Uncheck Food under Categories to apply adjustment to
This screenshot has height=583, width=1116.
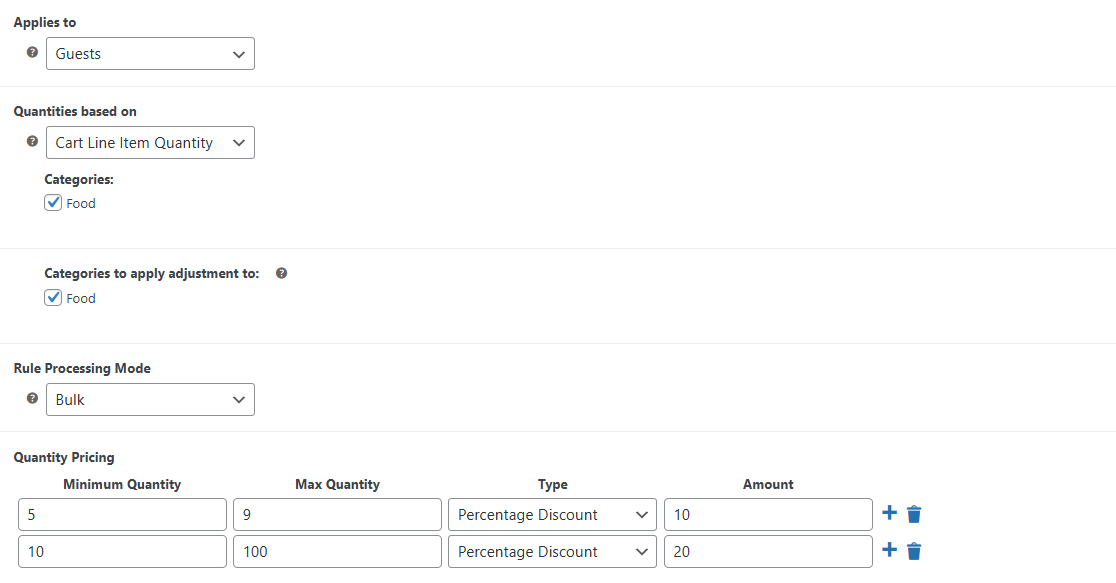coord(53,298)
